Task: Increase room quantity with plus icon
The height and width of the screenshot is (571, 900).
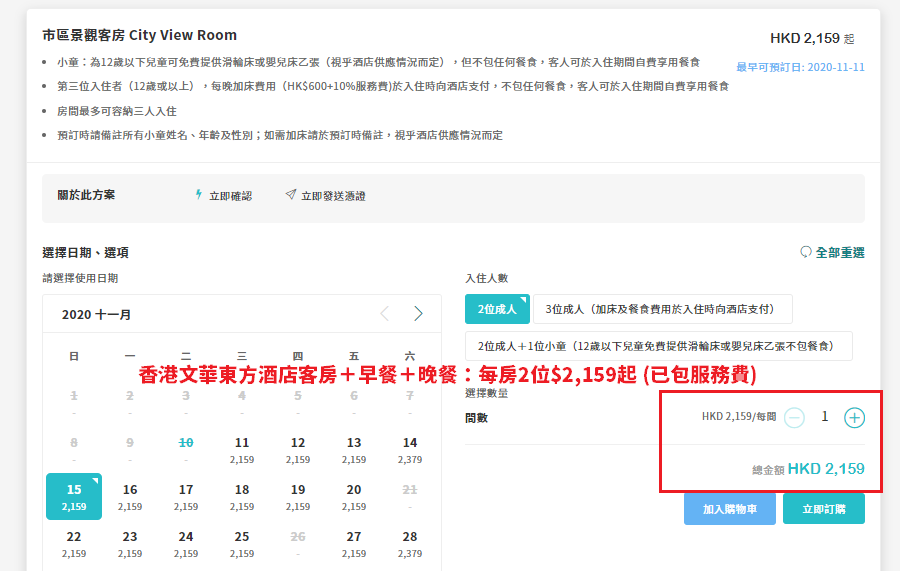Action: click(x=854, y=418)
